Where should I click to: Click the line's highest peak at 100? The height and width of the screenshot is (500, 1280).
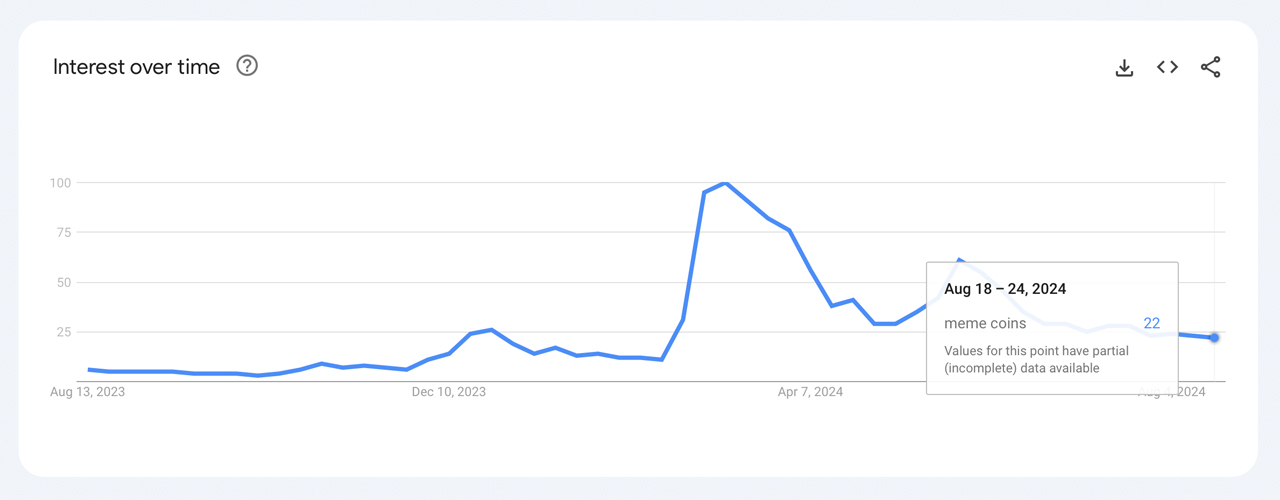725,183
